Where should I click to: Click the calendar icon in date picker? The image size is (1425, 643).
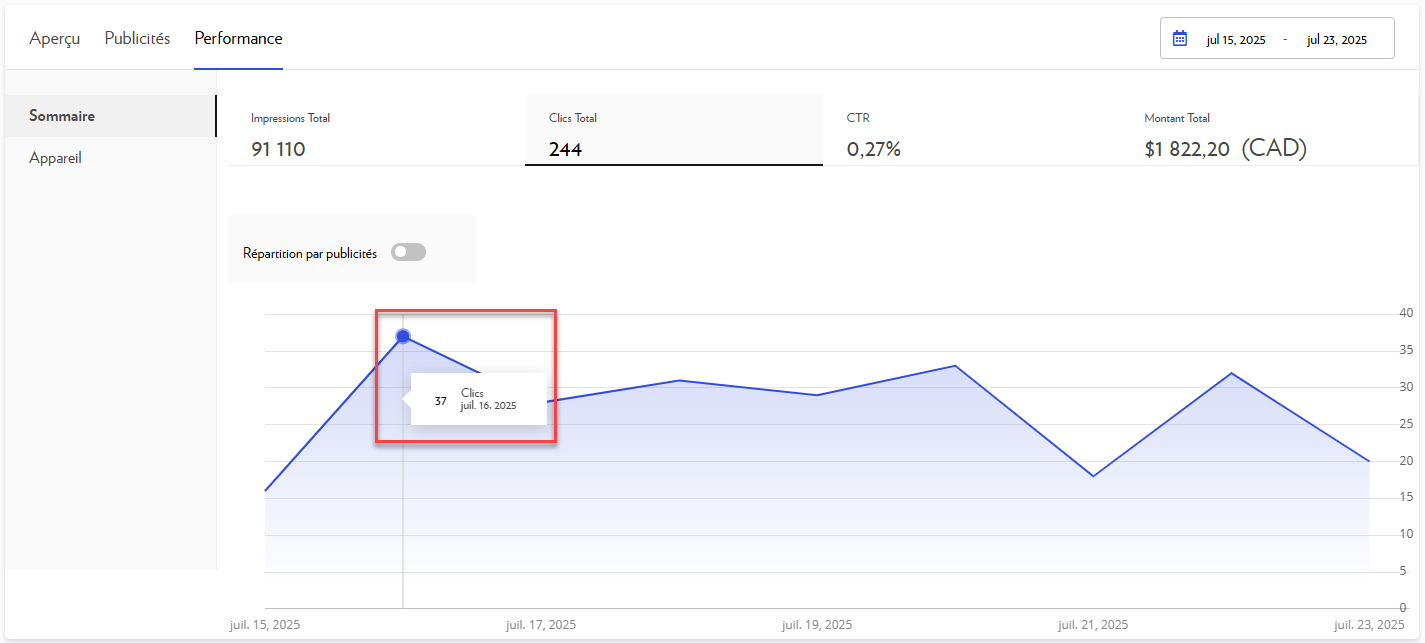(1180, 39)
